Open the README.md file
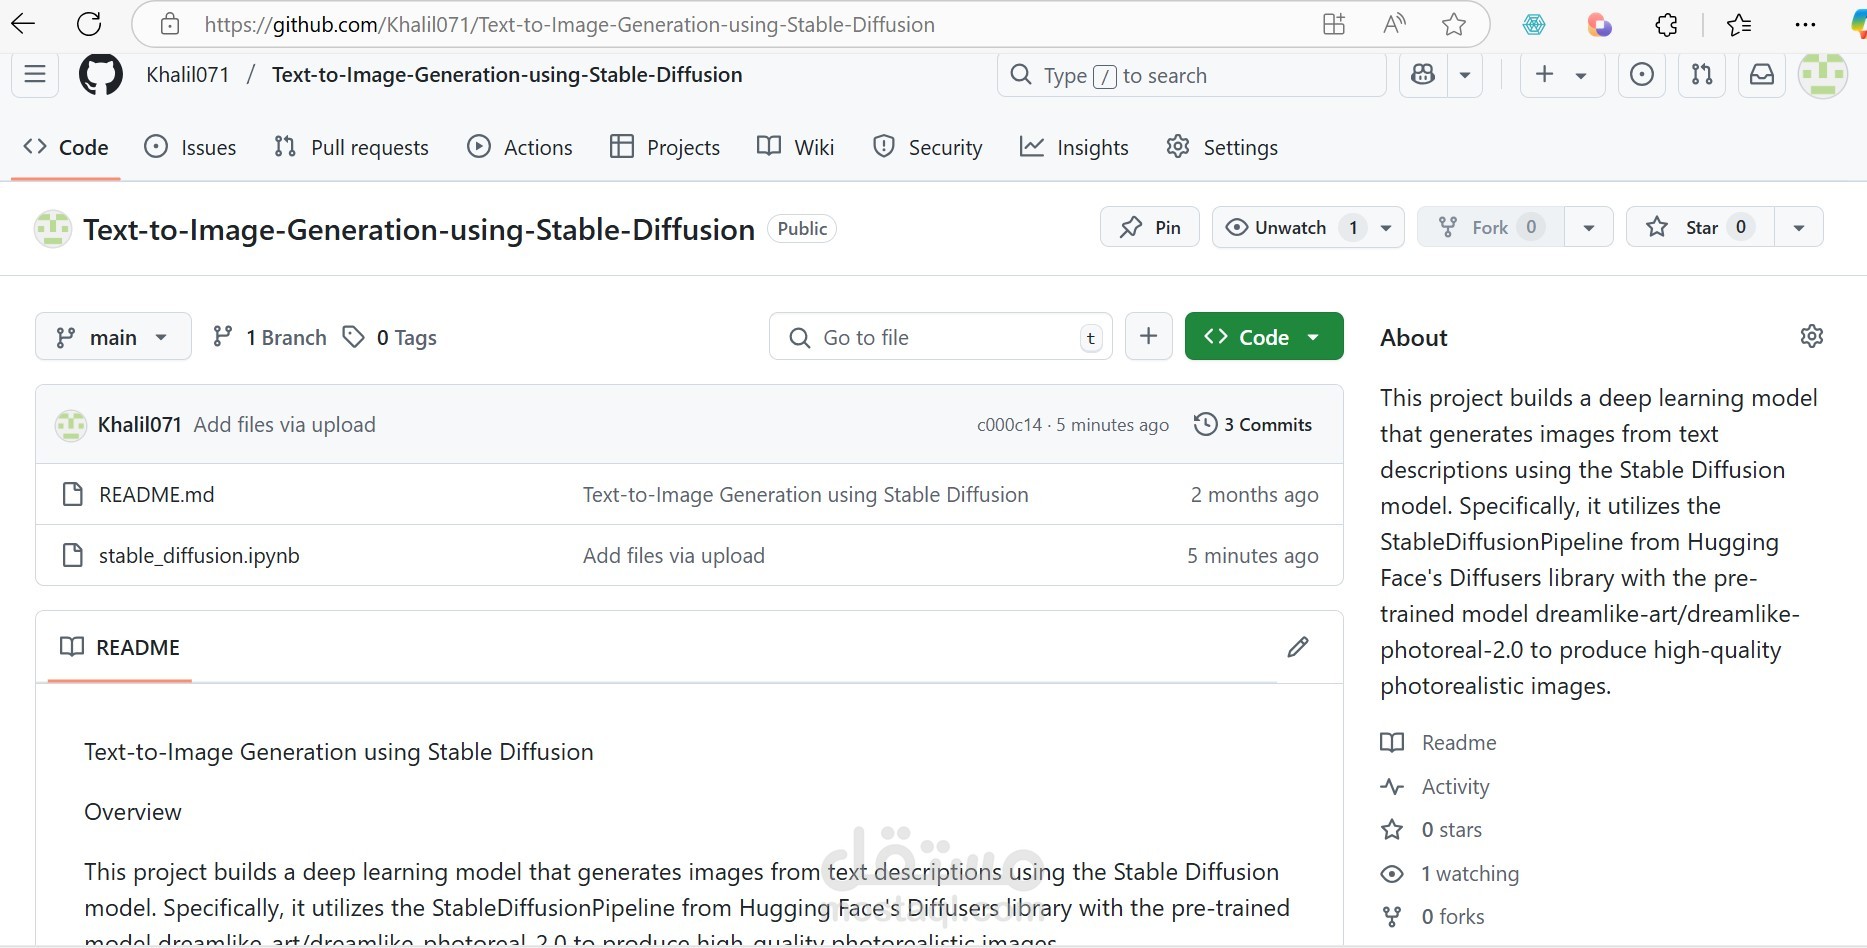 (157, 495)
